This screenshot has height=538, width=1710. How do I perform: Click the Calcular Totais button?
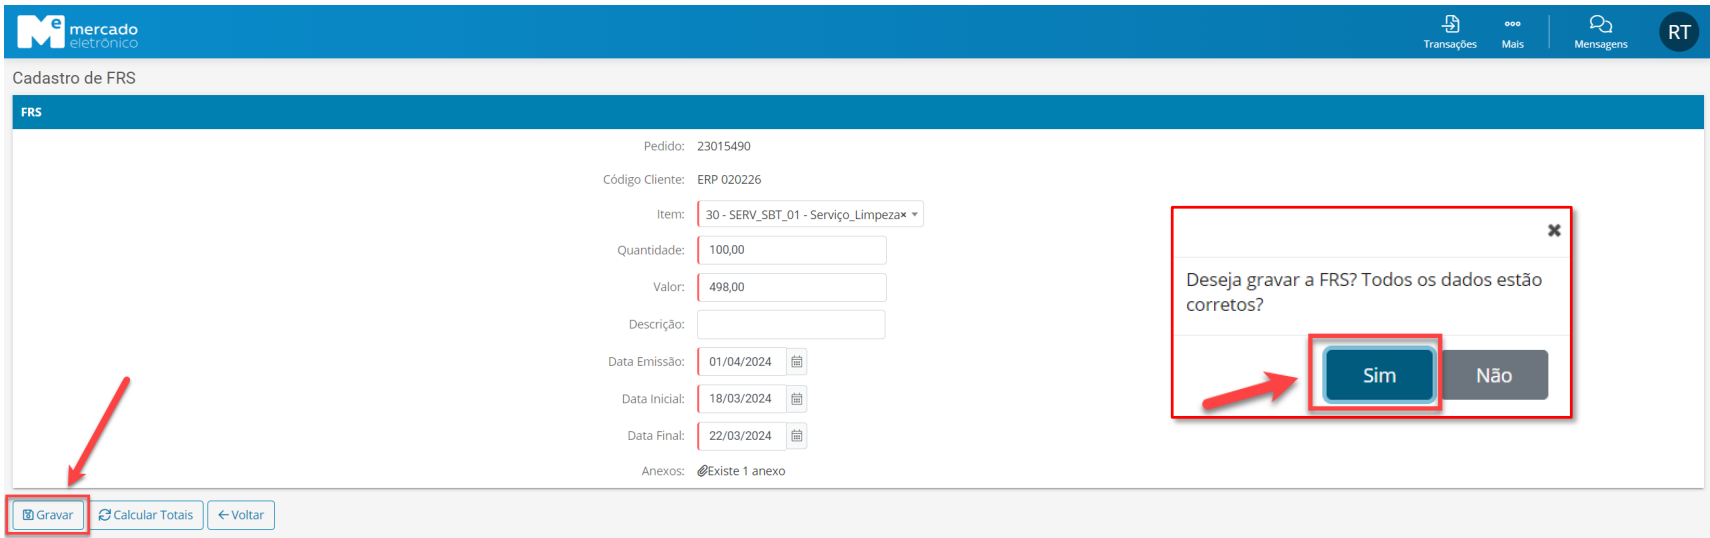pos(146,515)
